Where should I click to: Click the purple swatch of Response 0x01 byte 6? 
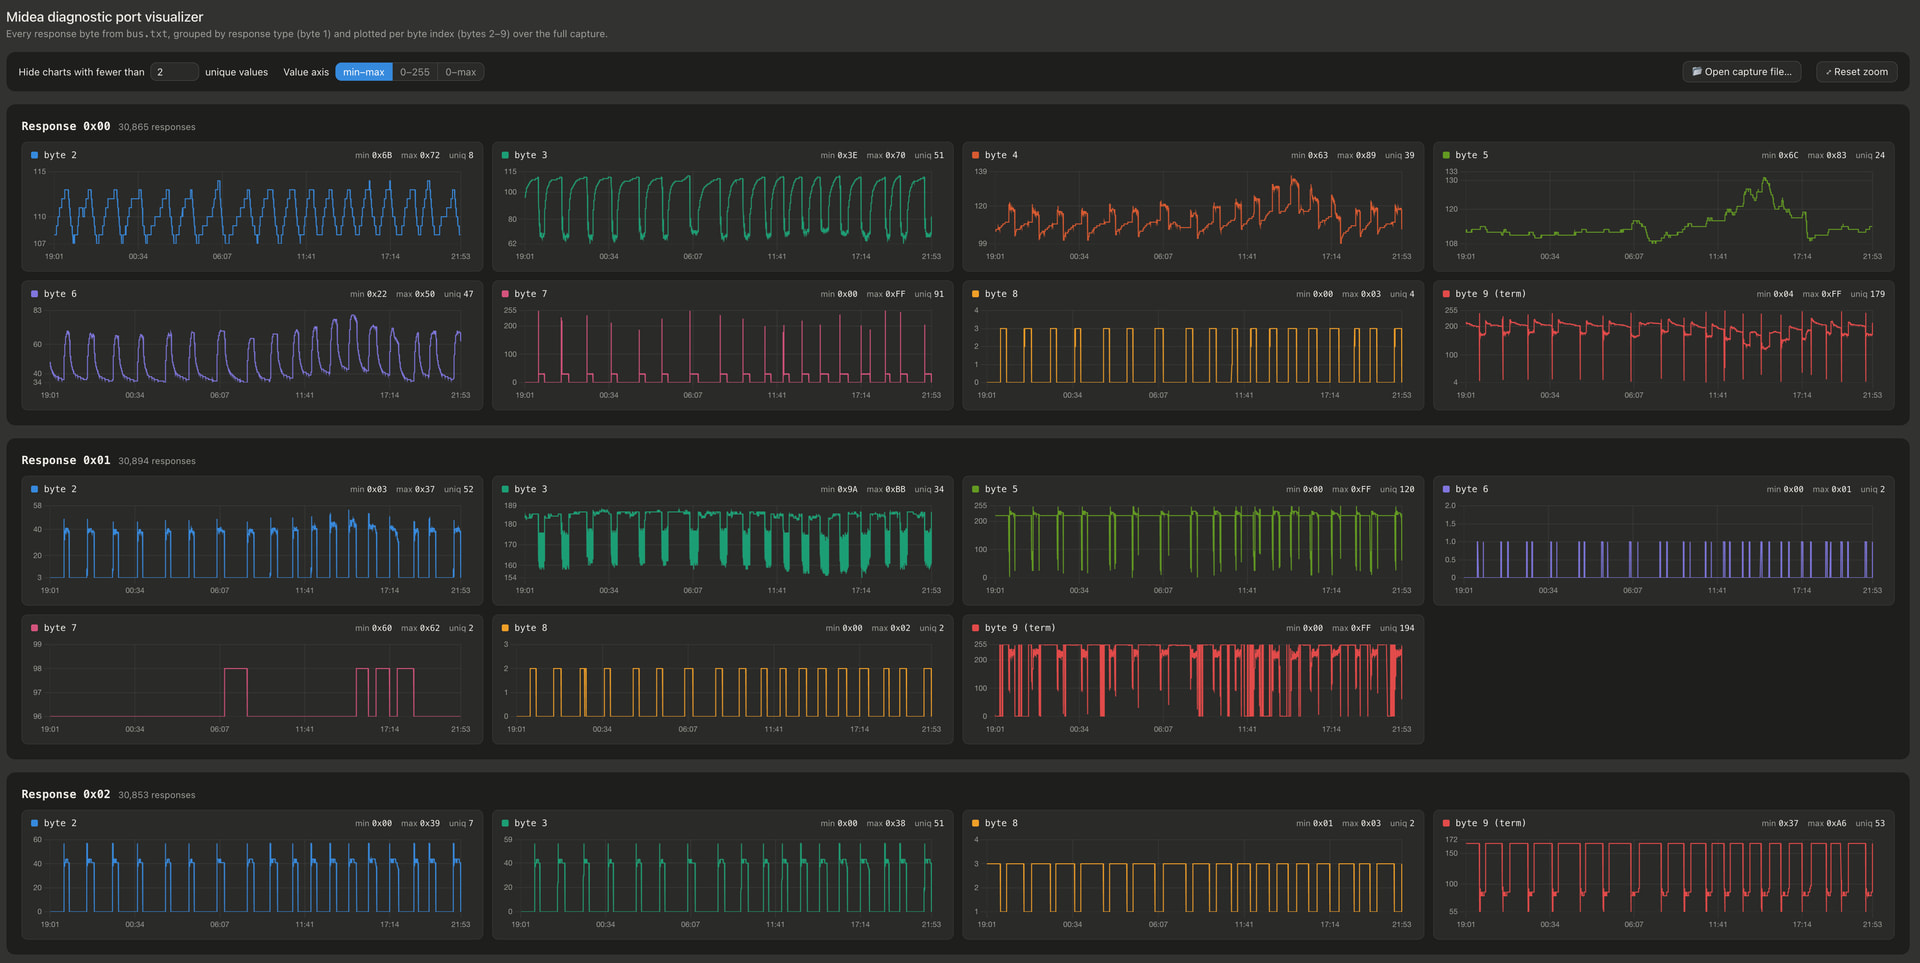[1447, 489]
